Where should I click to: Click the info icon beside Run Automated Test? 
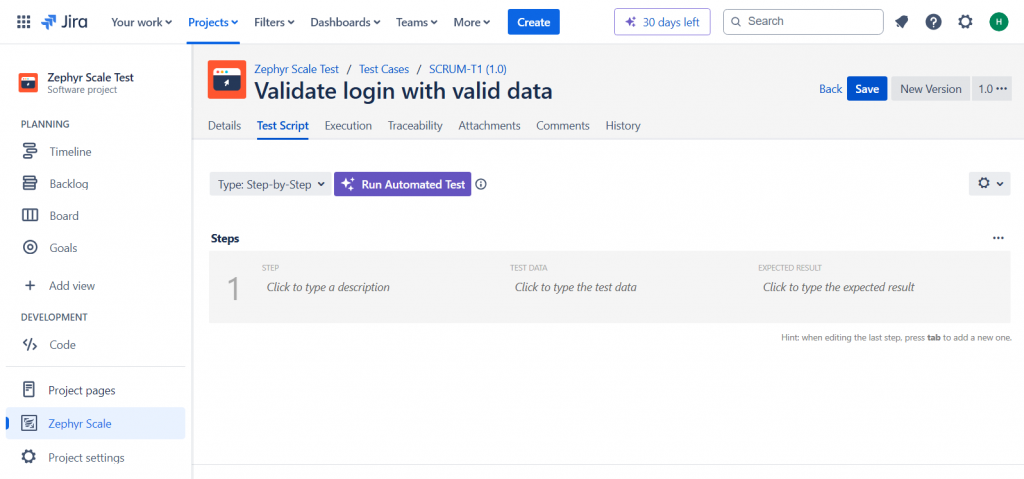(481, 184)
